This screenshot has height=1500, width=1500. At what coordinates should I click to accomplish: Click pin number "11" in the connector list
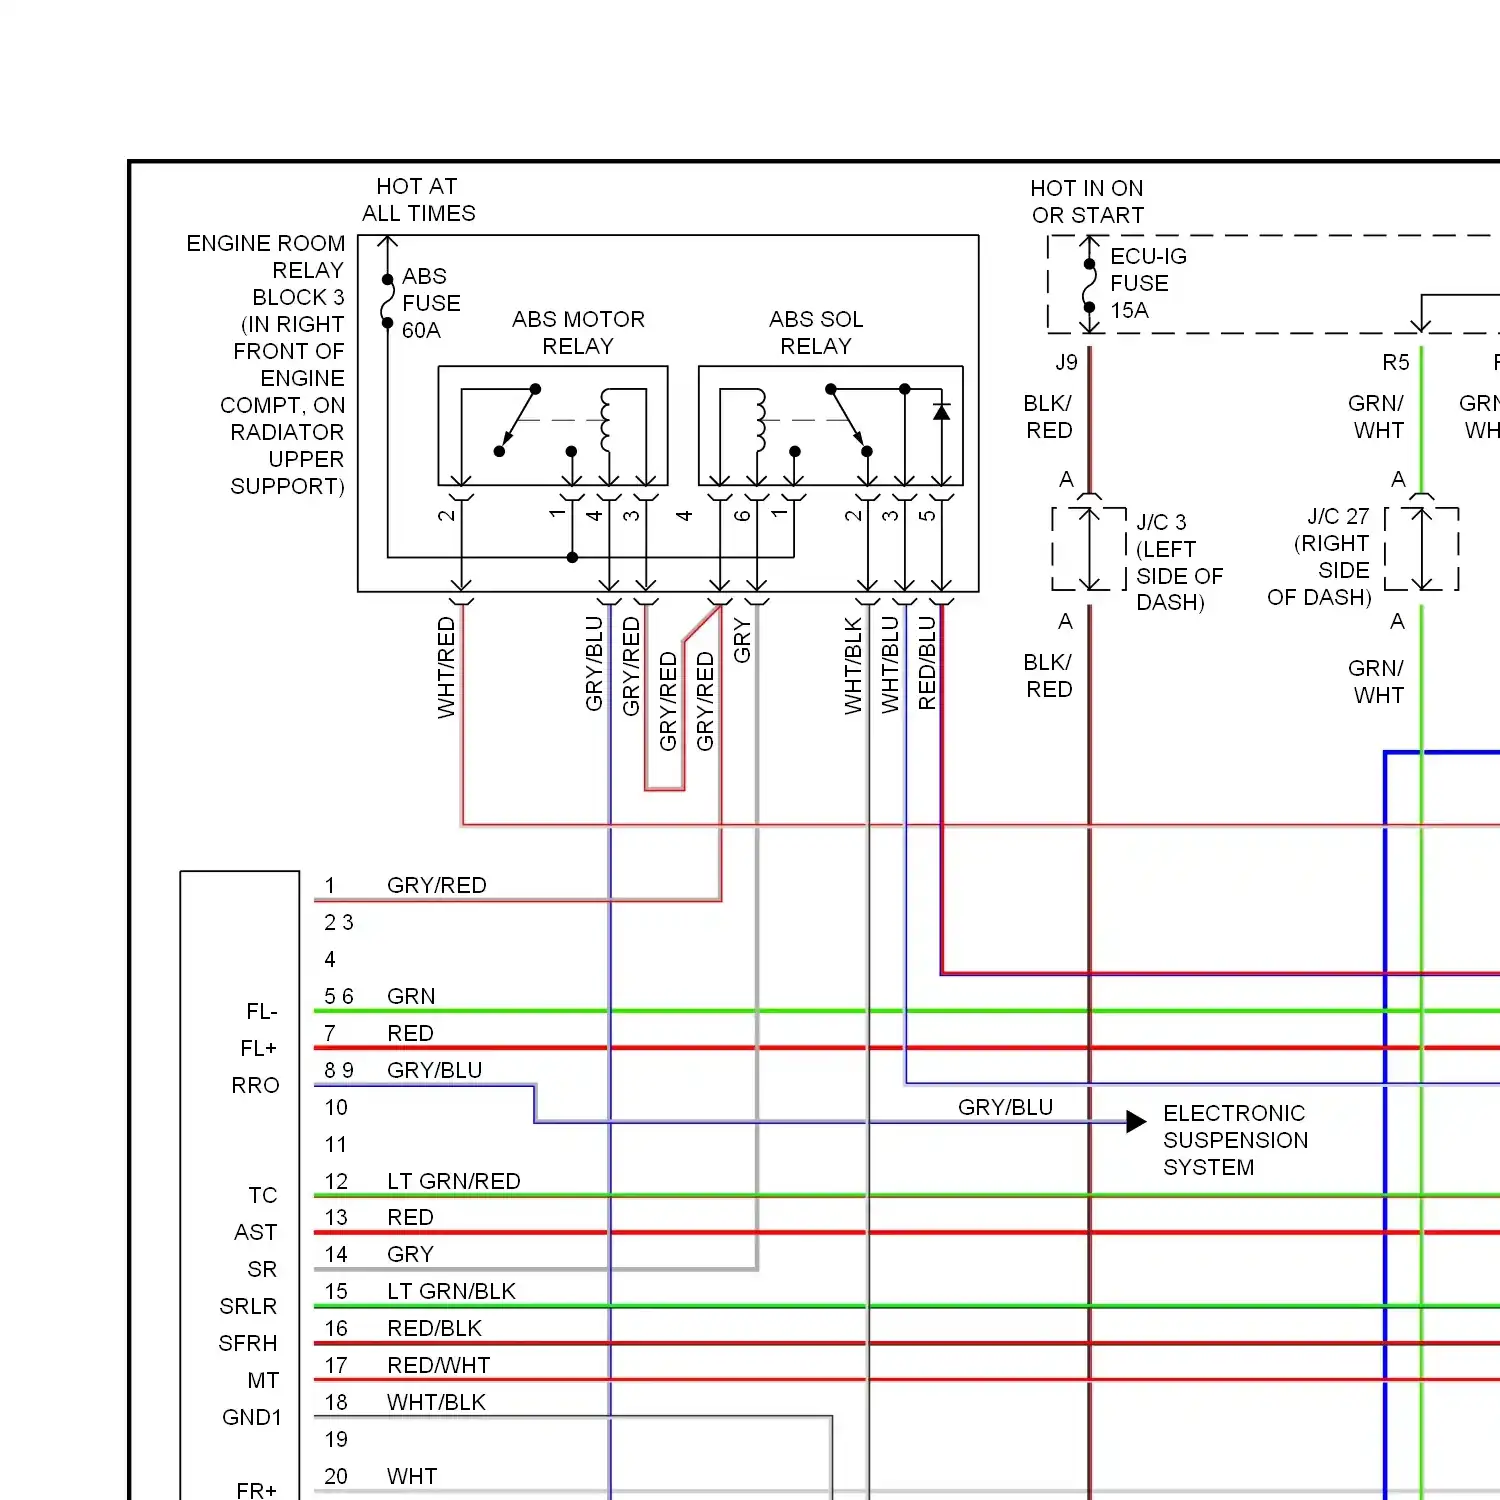[x=335, y=1144]
